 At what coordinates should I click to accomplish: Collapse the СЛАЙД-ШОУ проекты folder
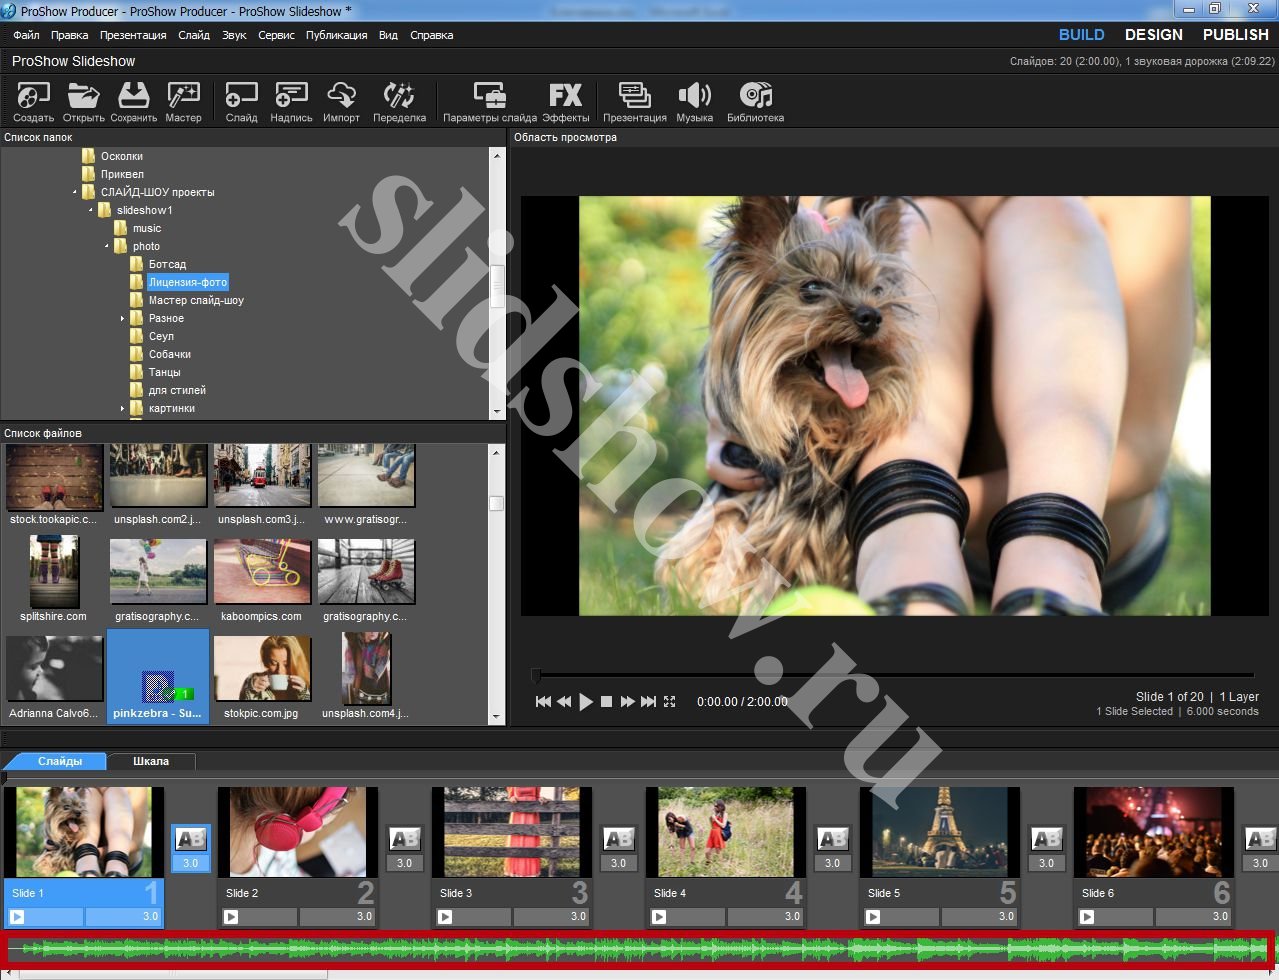[x=75, y=192]
